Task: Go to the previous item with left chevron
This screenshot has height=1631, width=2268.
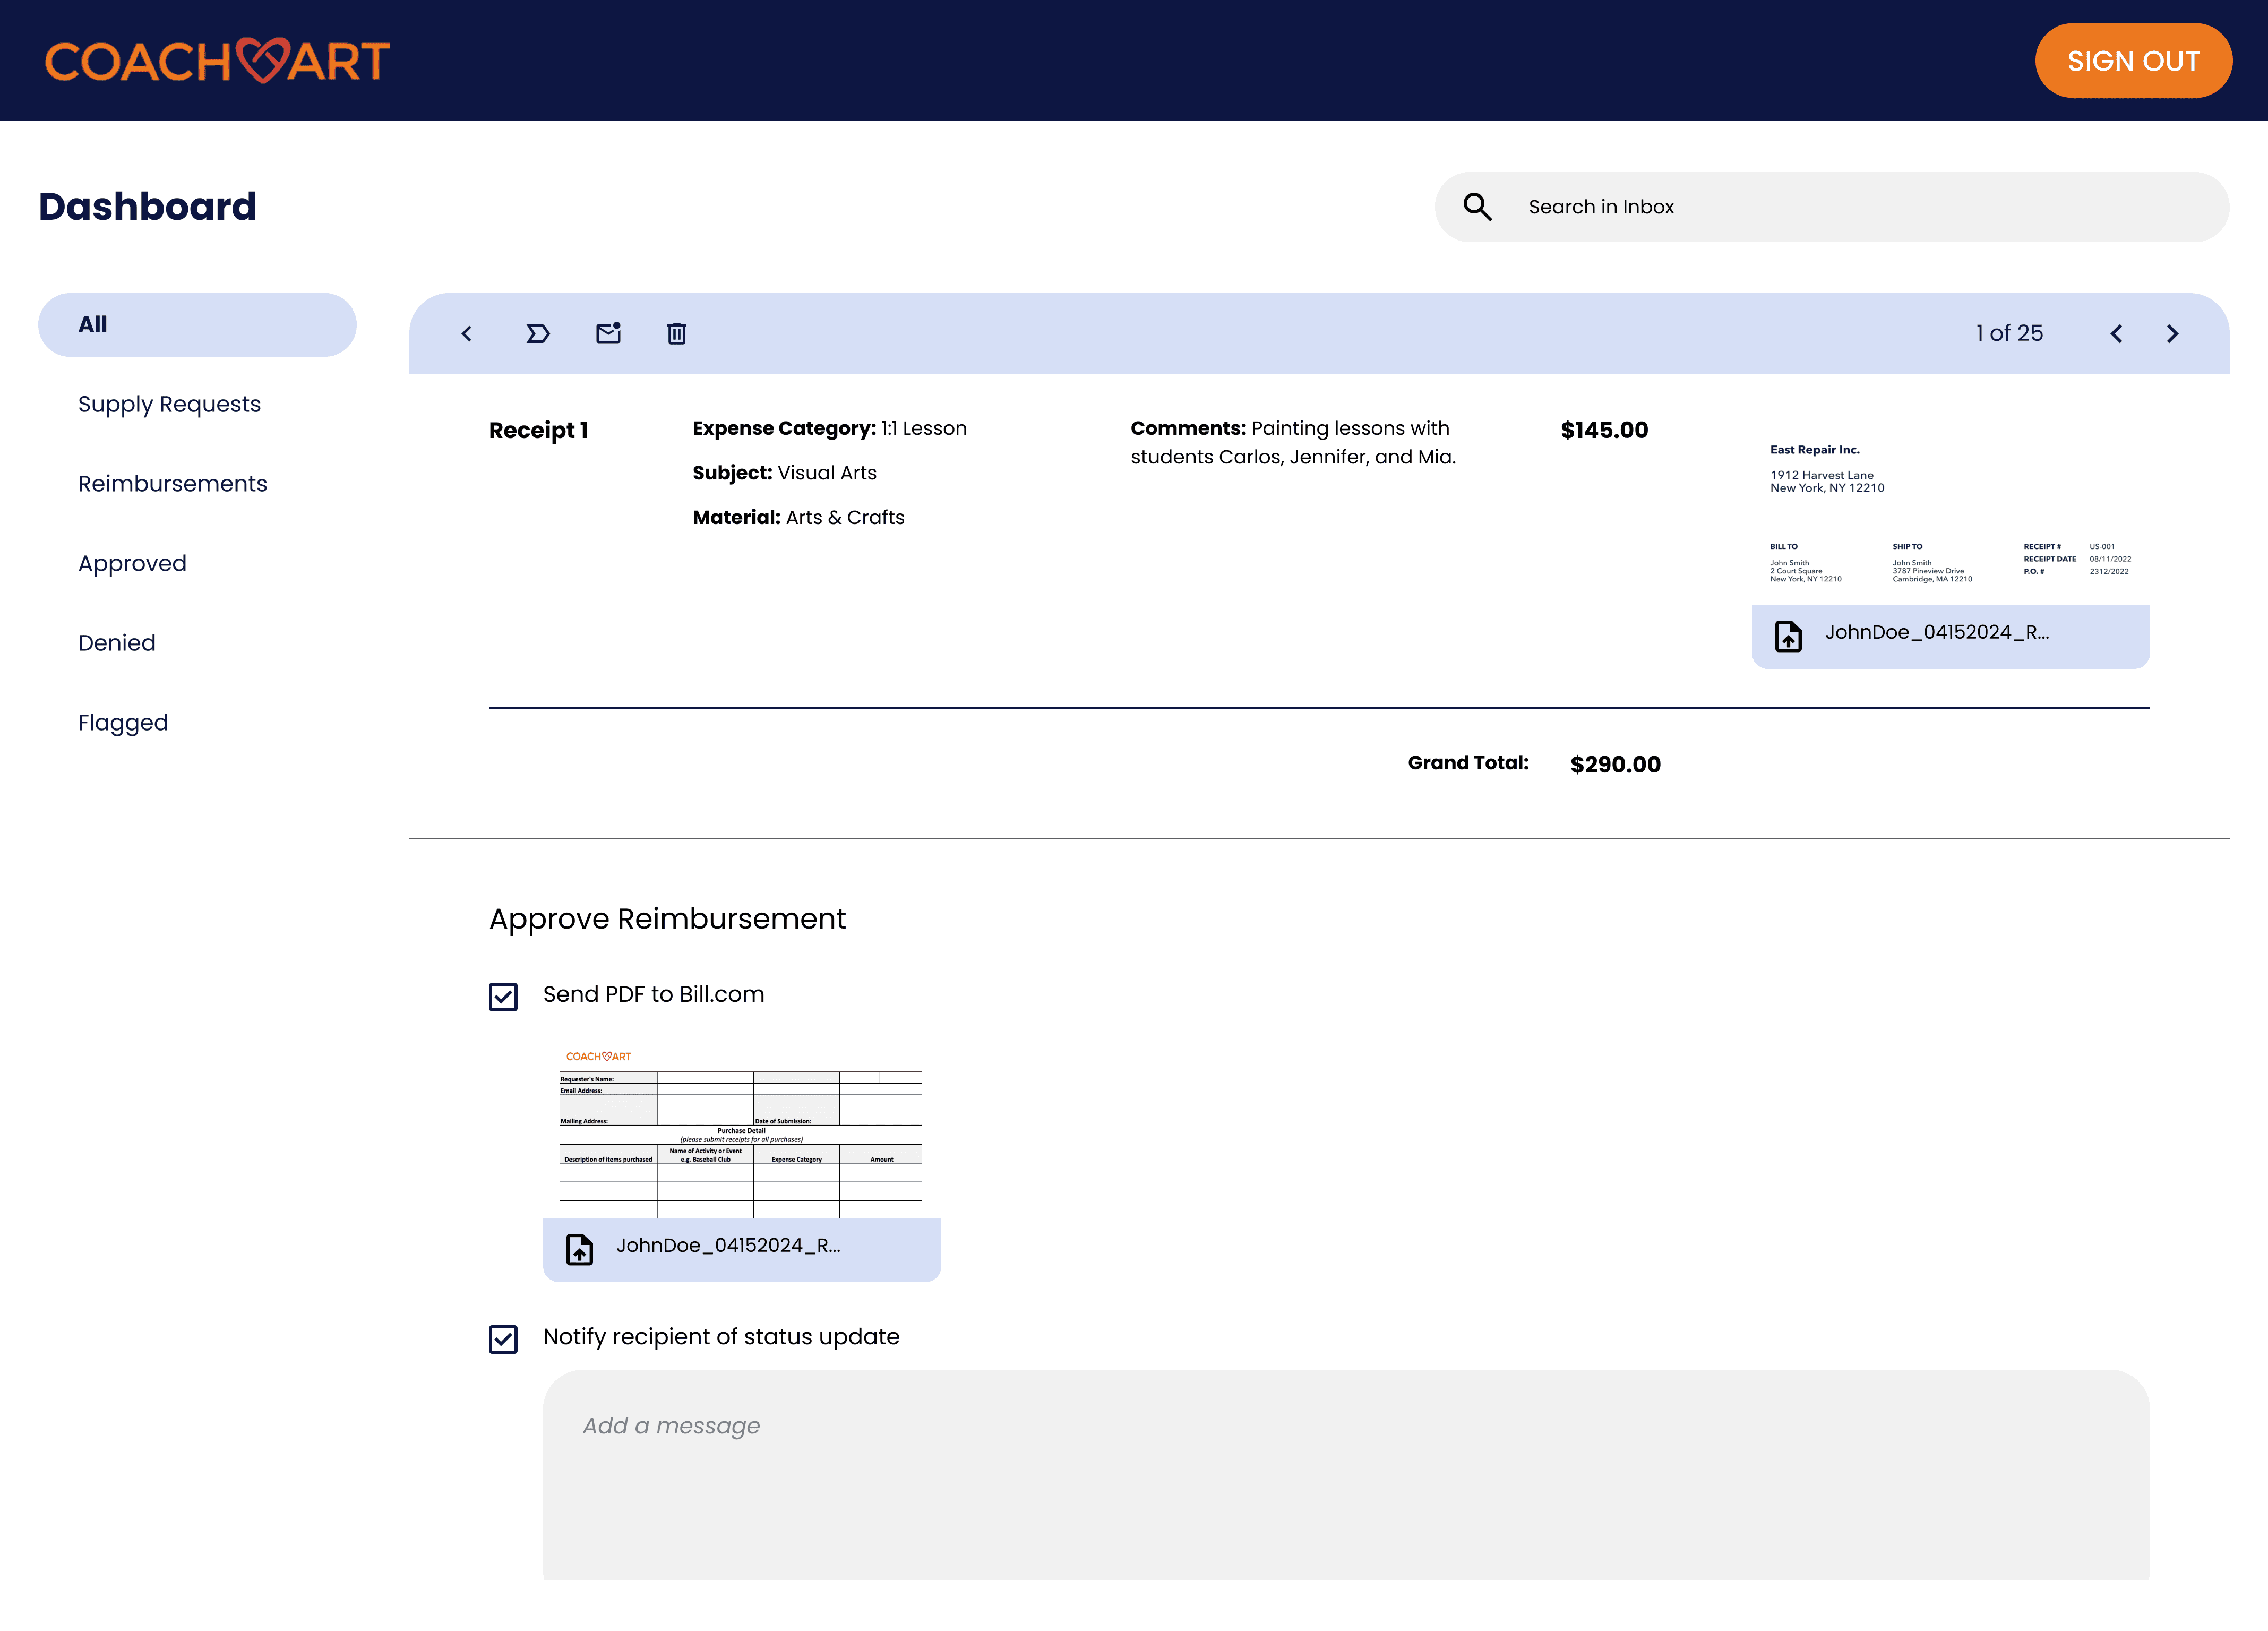Action: tap(2116, 334)
